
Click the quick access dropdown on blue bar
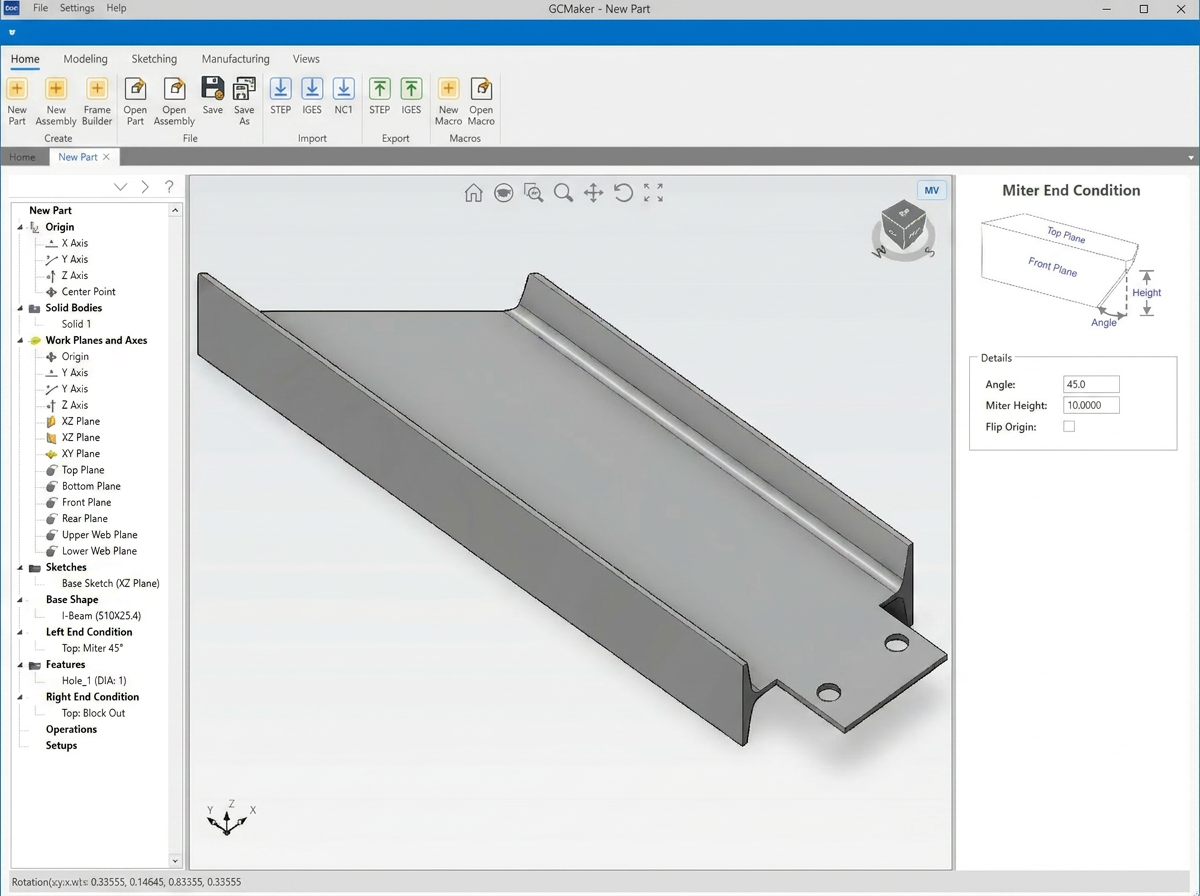click(12, 33)
